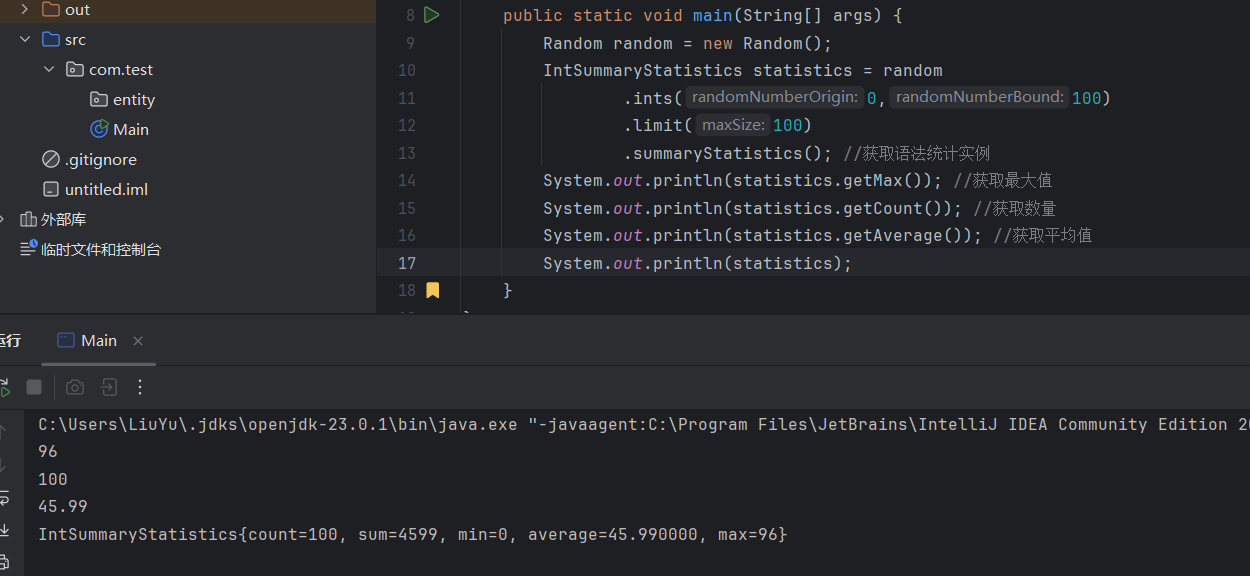Expand the 外部库 node
The image size is (1250, 576).
[x=2, y=219]
